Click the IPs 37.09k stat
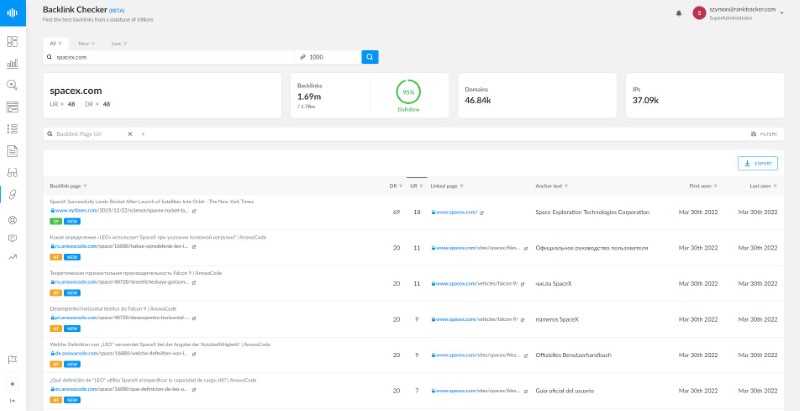Viewport: 800px width, 411px height. click(645, 100)
